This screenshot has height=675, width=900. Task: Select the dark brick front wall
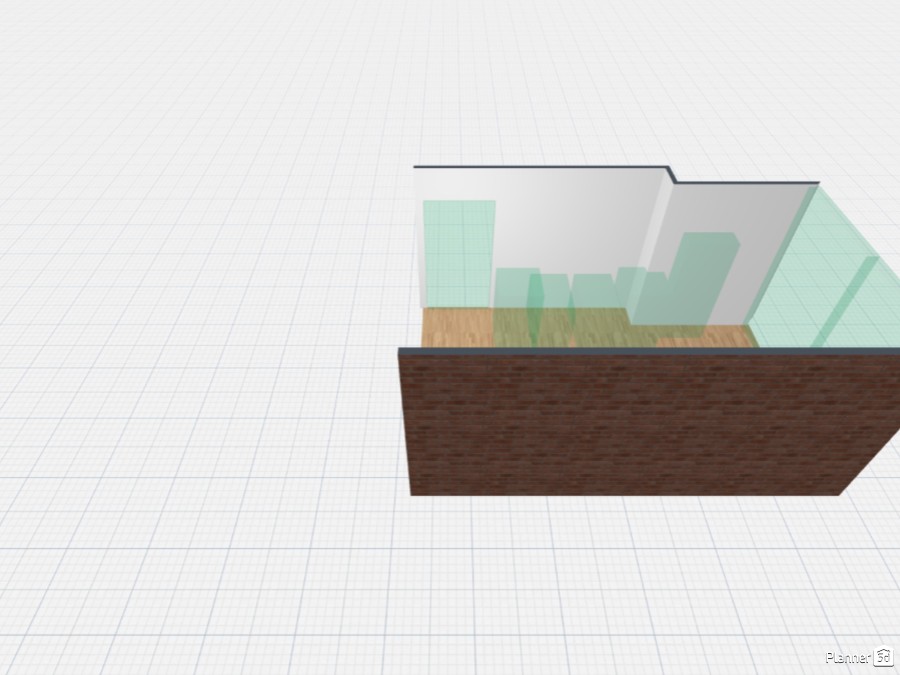click(x=649, y=425)
